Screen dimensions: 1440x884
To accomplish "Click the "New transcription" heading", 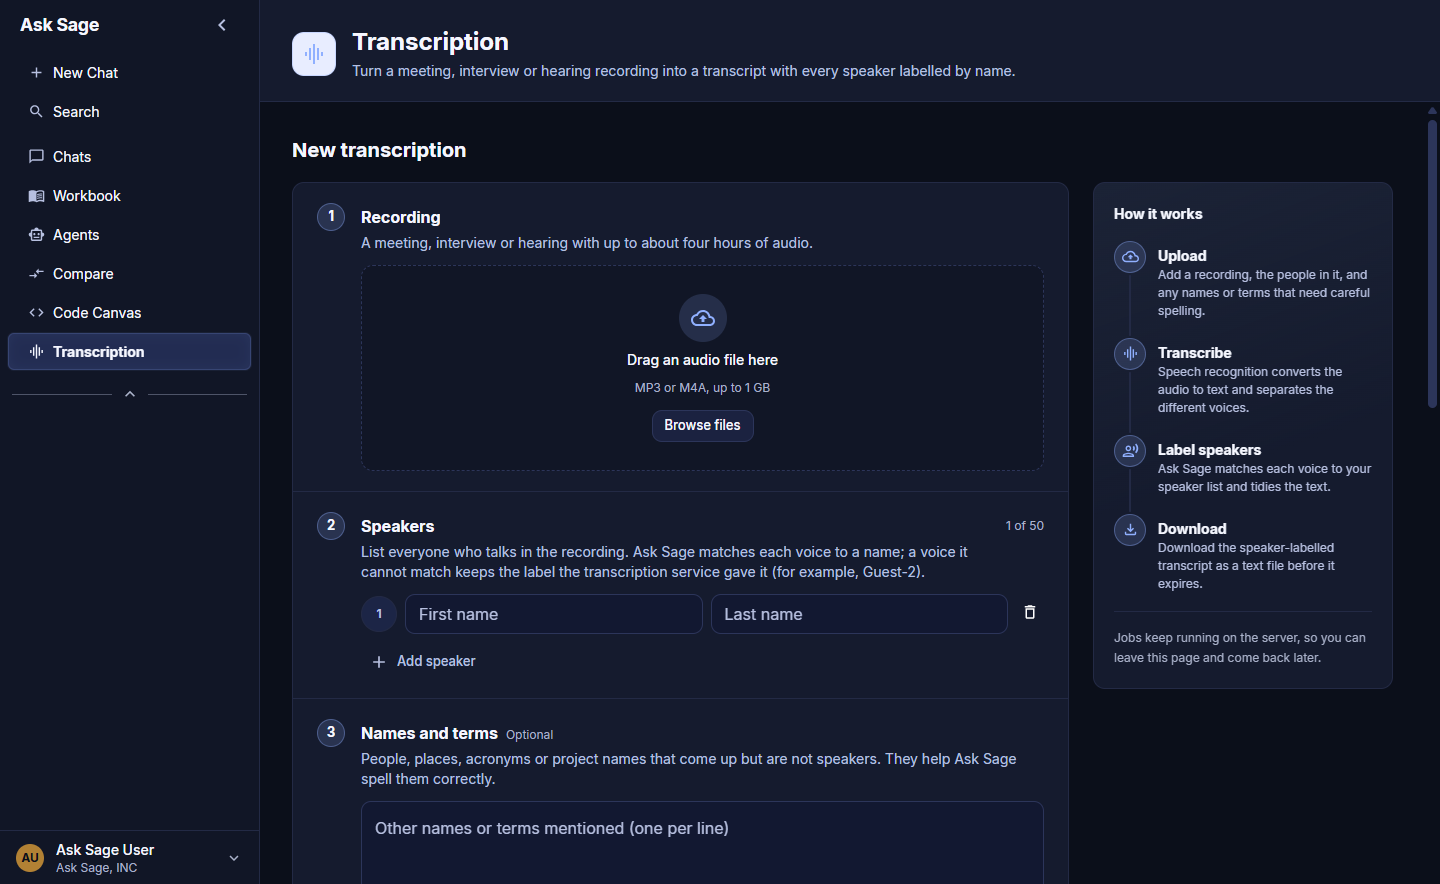I will point(379,150).
